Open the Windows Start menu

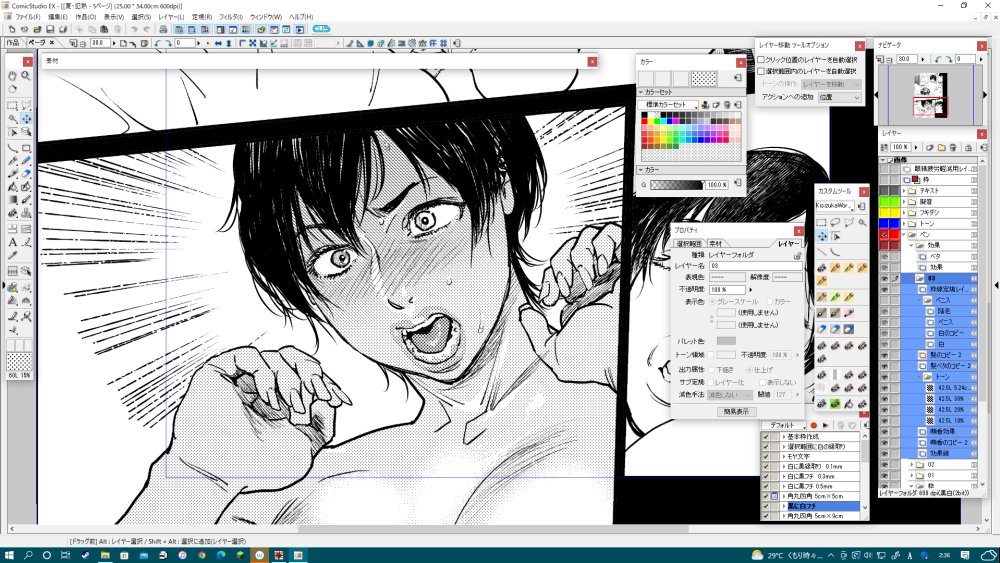[x=10, y=555]
